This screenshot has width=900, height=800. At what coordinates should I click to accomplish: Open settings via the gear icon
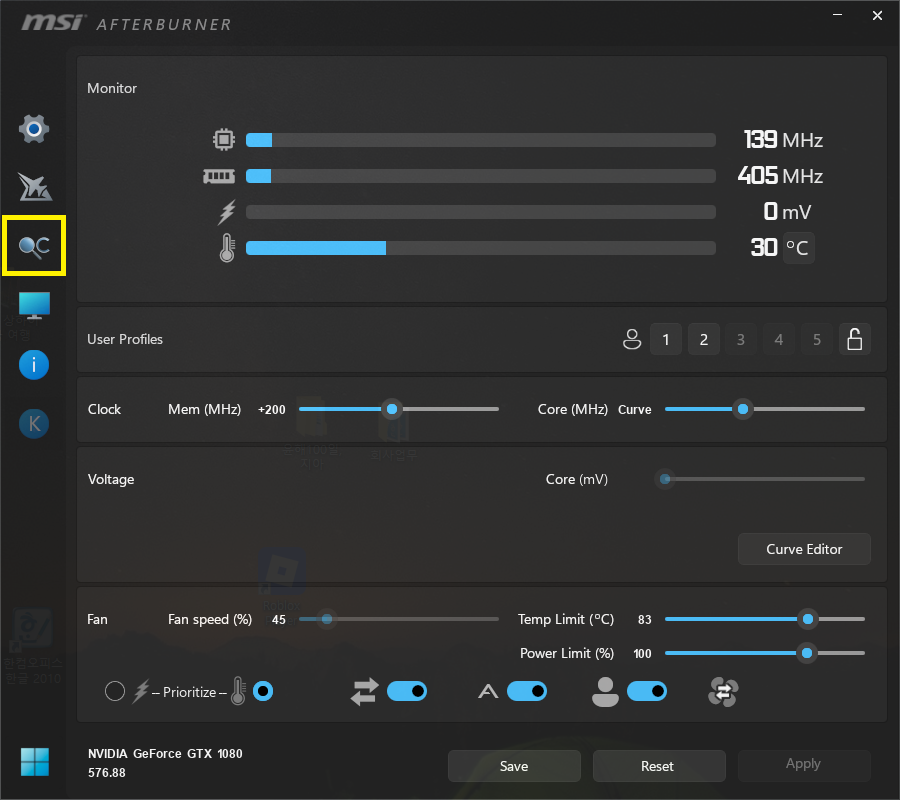34,129
